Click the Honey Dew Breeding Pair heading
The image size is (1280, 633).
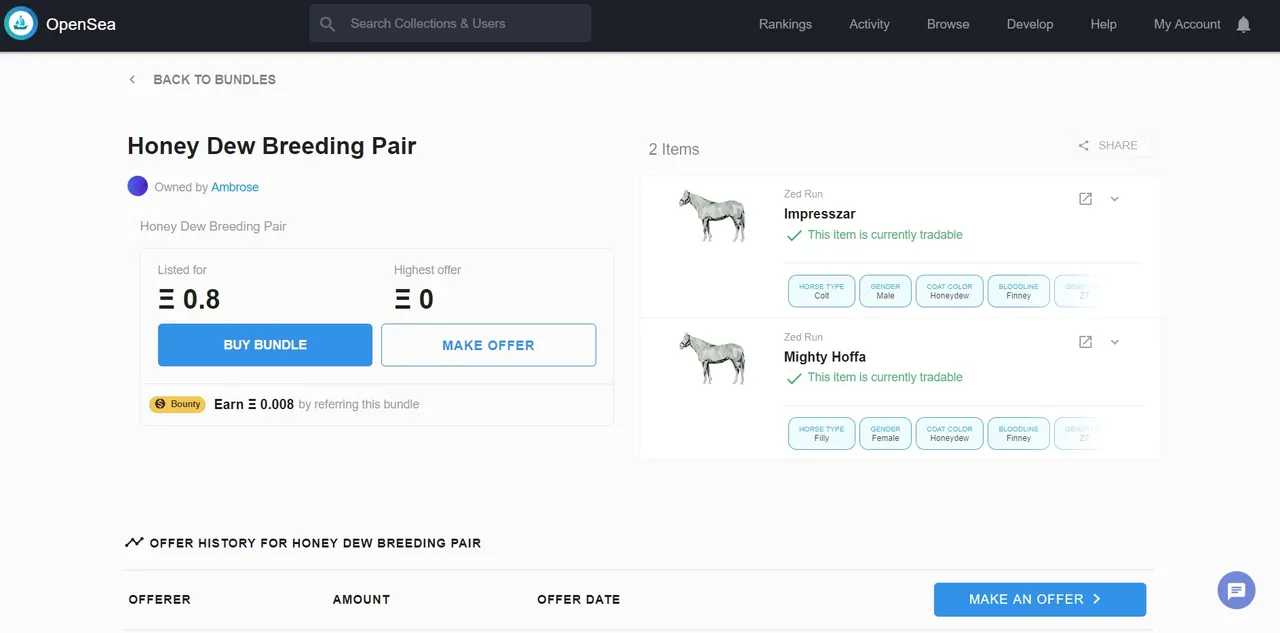(272, 146)
